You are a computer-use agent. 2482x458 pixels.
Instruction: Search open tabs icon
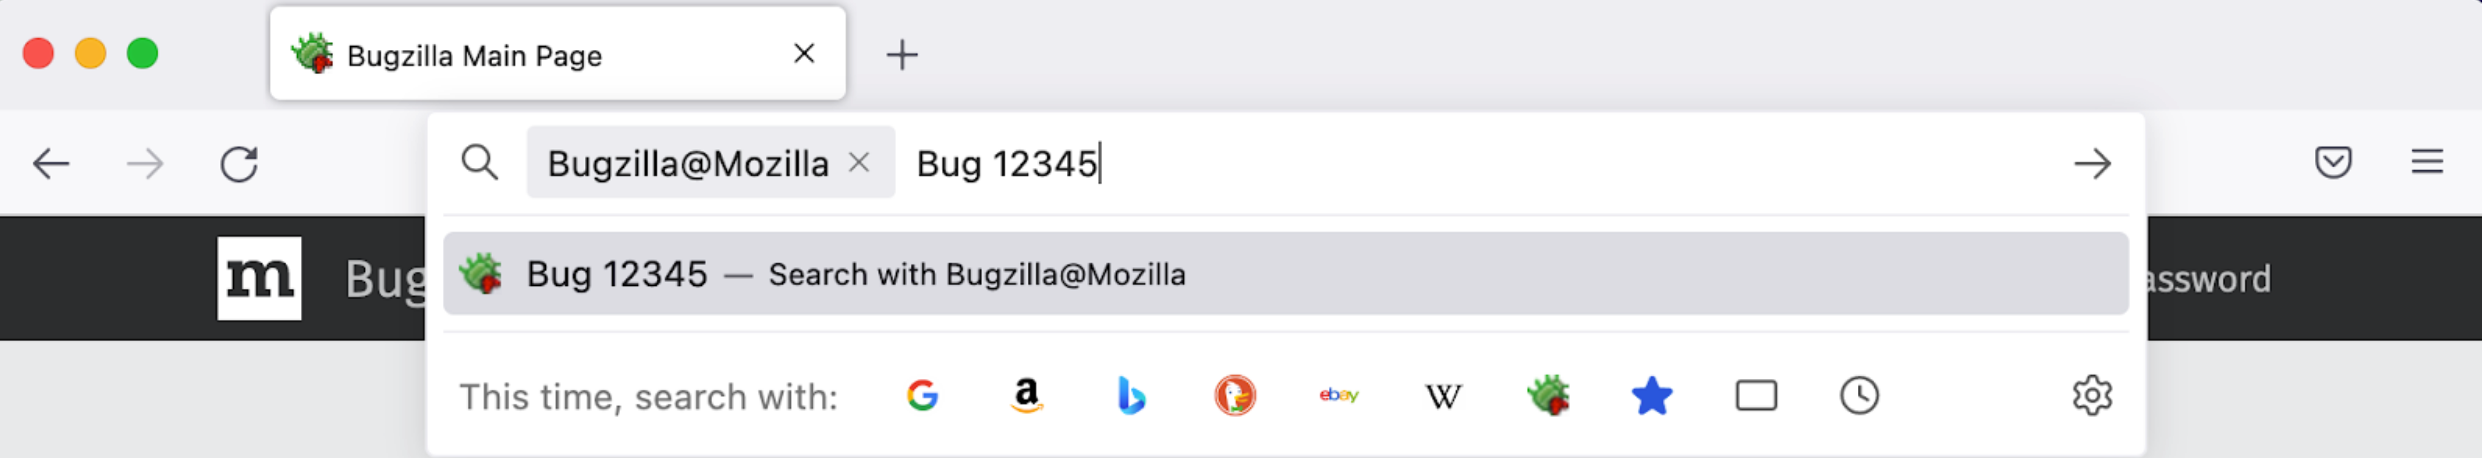pyautogui.click(x=1756, y=396)
